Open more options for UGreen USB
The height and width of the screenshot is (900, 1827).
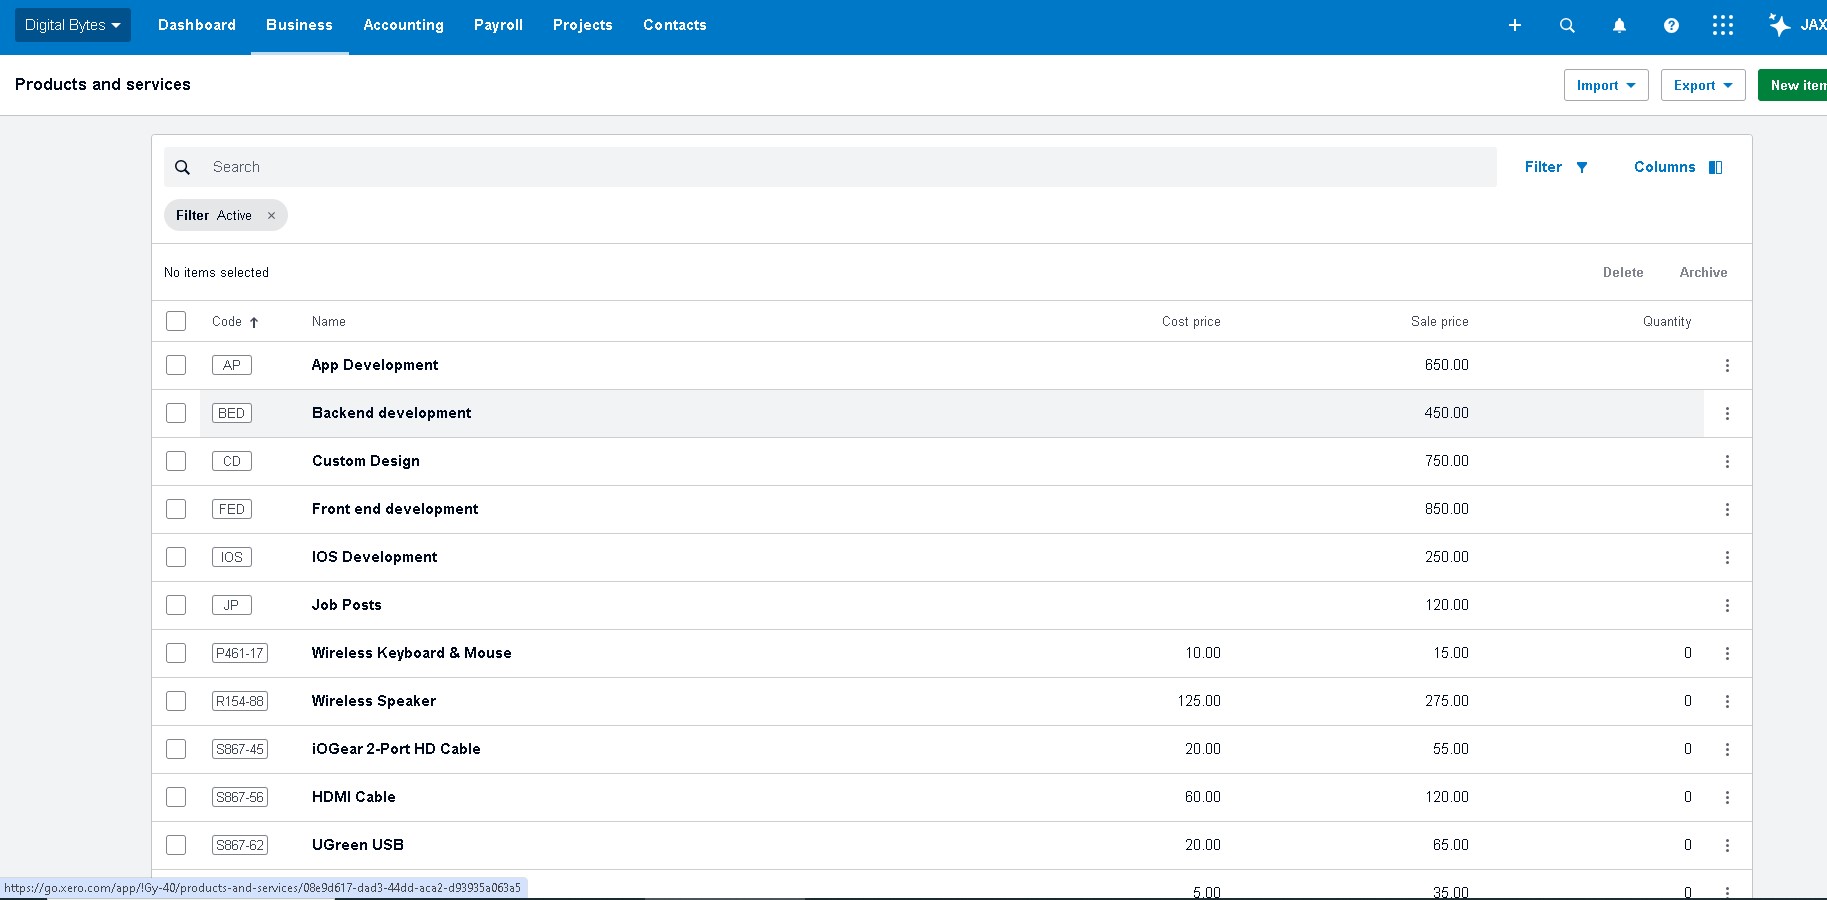click(1727, 845)
